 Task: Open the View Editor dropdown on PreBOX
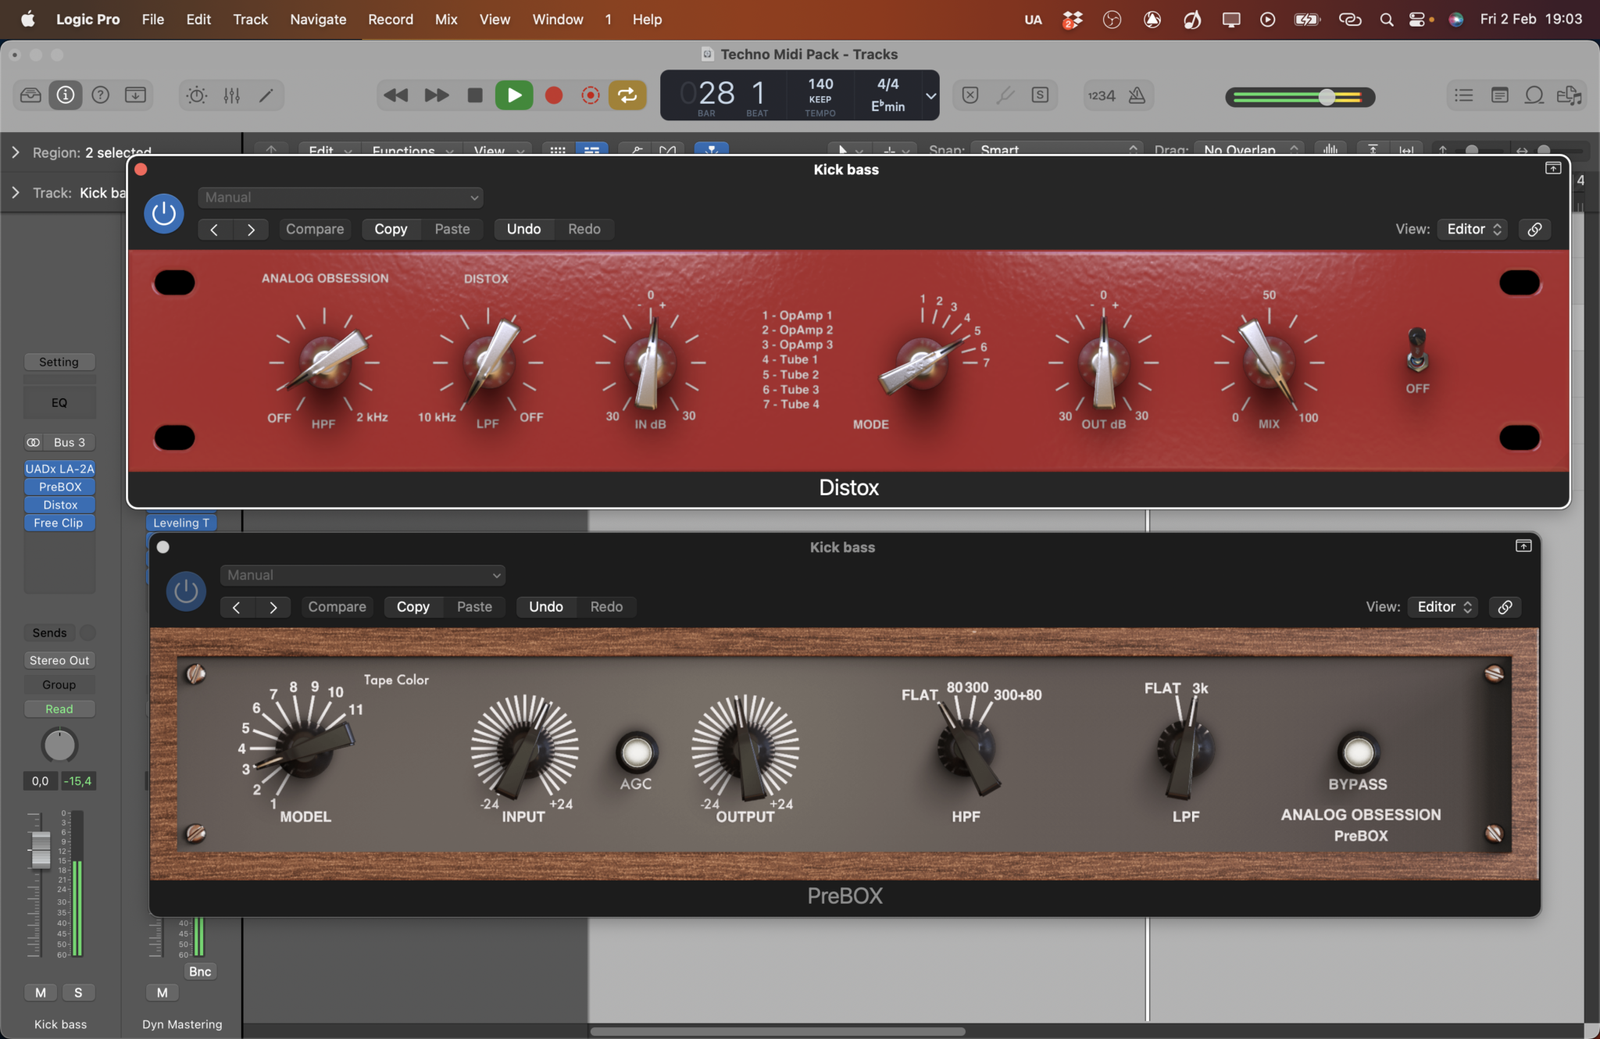1441,606
